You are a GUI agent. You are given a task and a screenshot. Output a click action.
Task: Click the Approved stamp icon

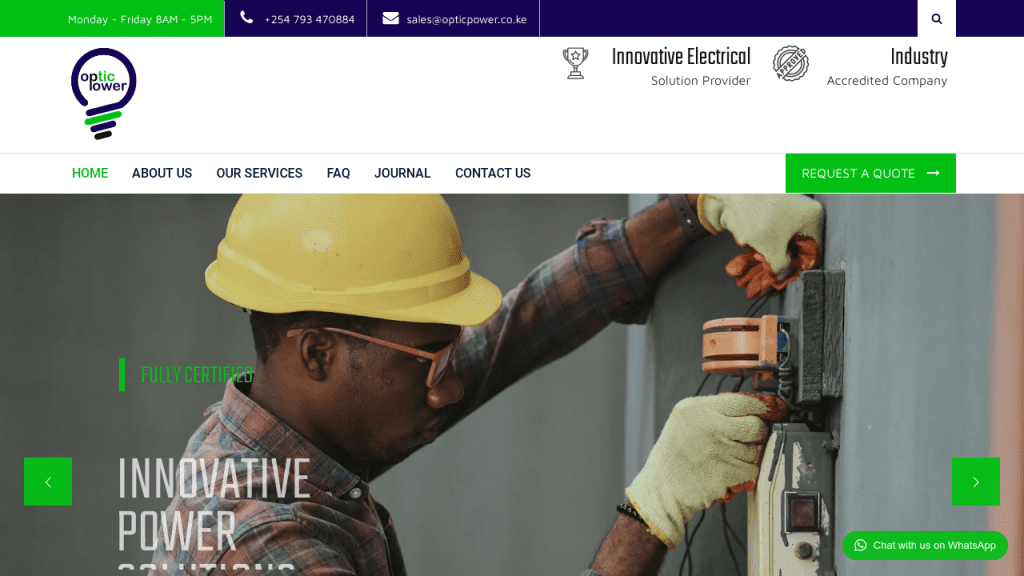(x=791, y=63)
